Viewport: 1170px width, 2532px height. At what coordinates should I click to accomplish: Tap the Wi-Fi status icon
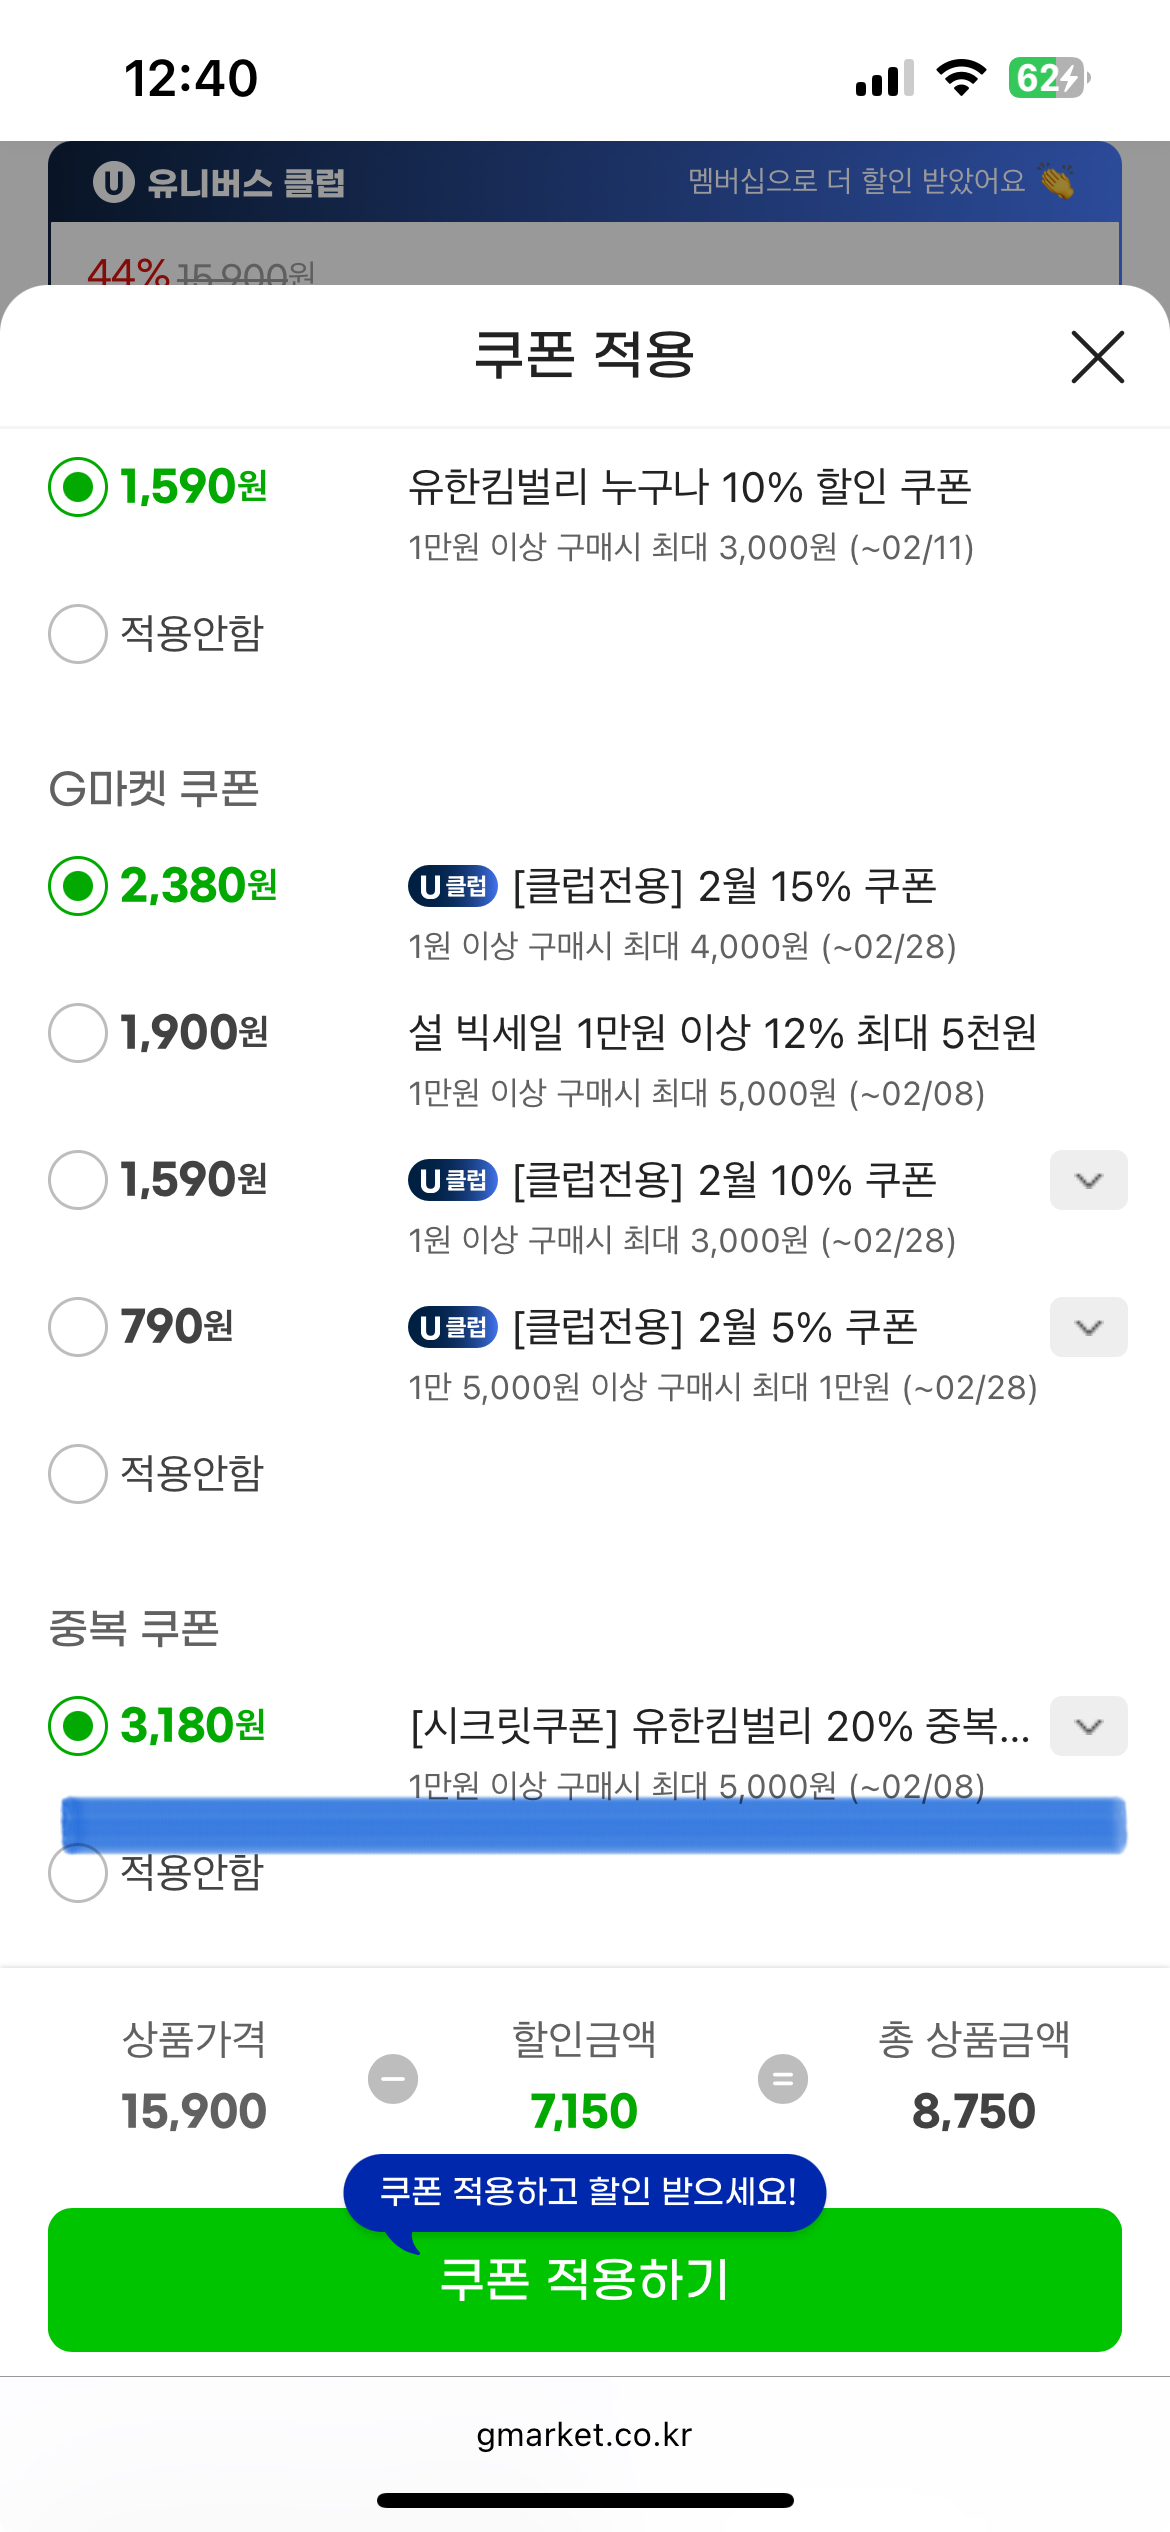961,78
